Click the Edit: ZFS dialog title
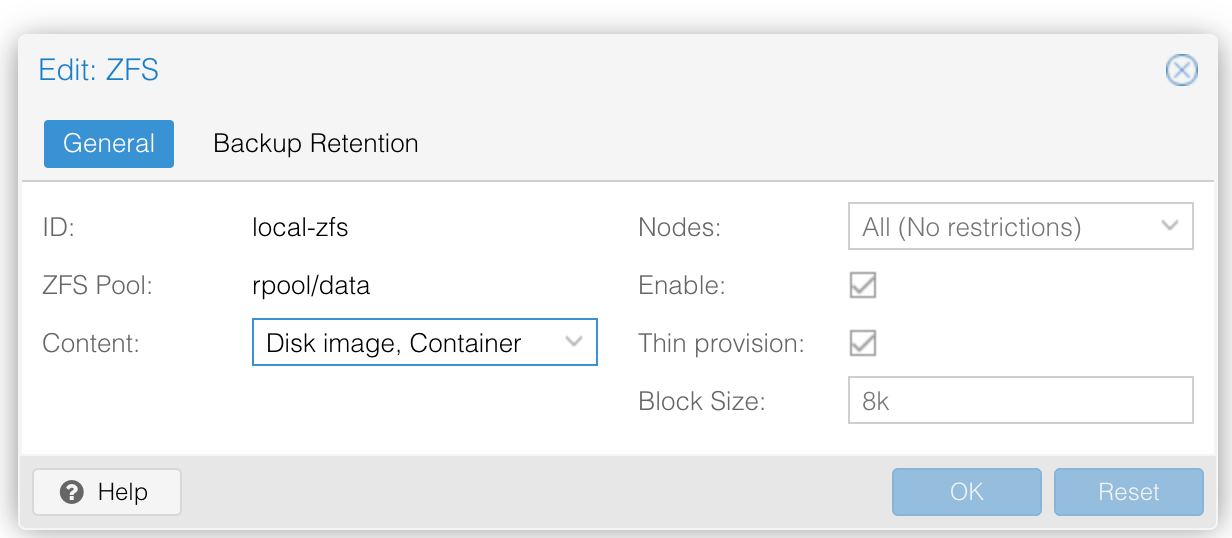The height and width of the screenshot is (538, 1232). (98, 70)
